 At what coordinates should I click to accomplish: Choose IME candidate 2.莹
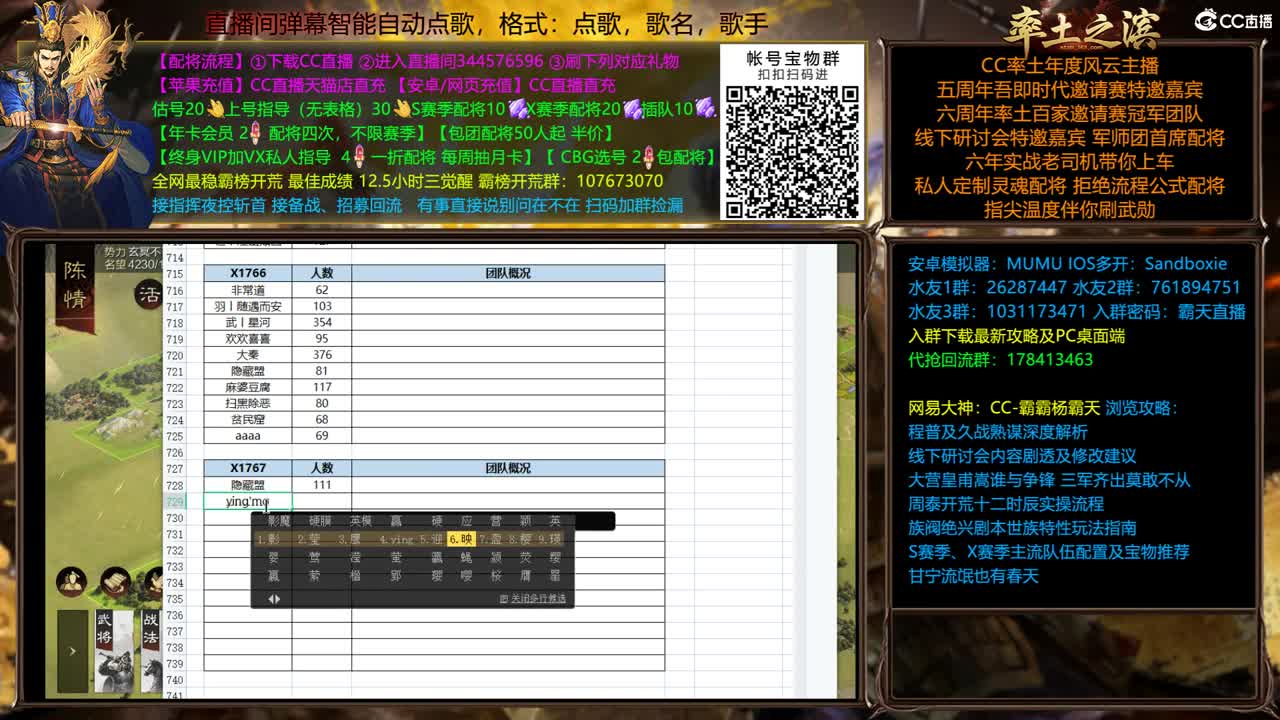[x=308, y=539]
